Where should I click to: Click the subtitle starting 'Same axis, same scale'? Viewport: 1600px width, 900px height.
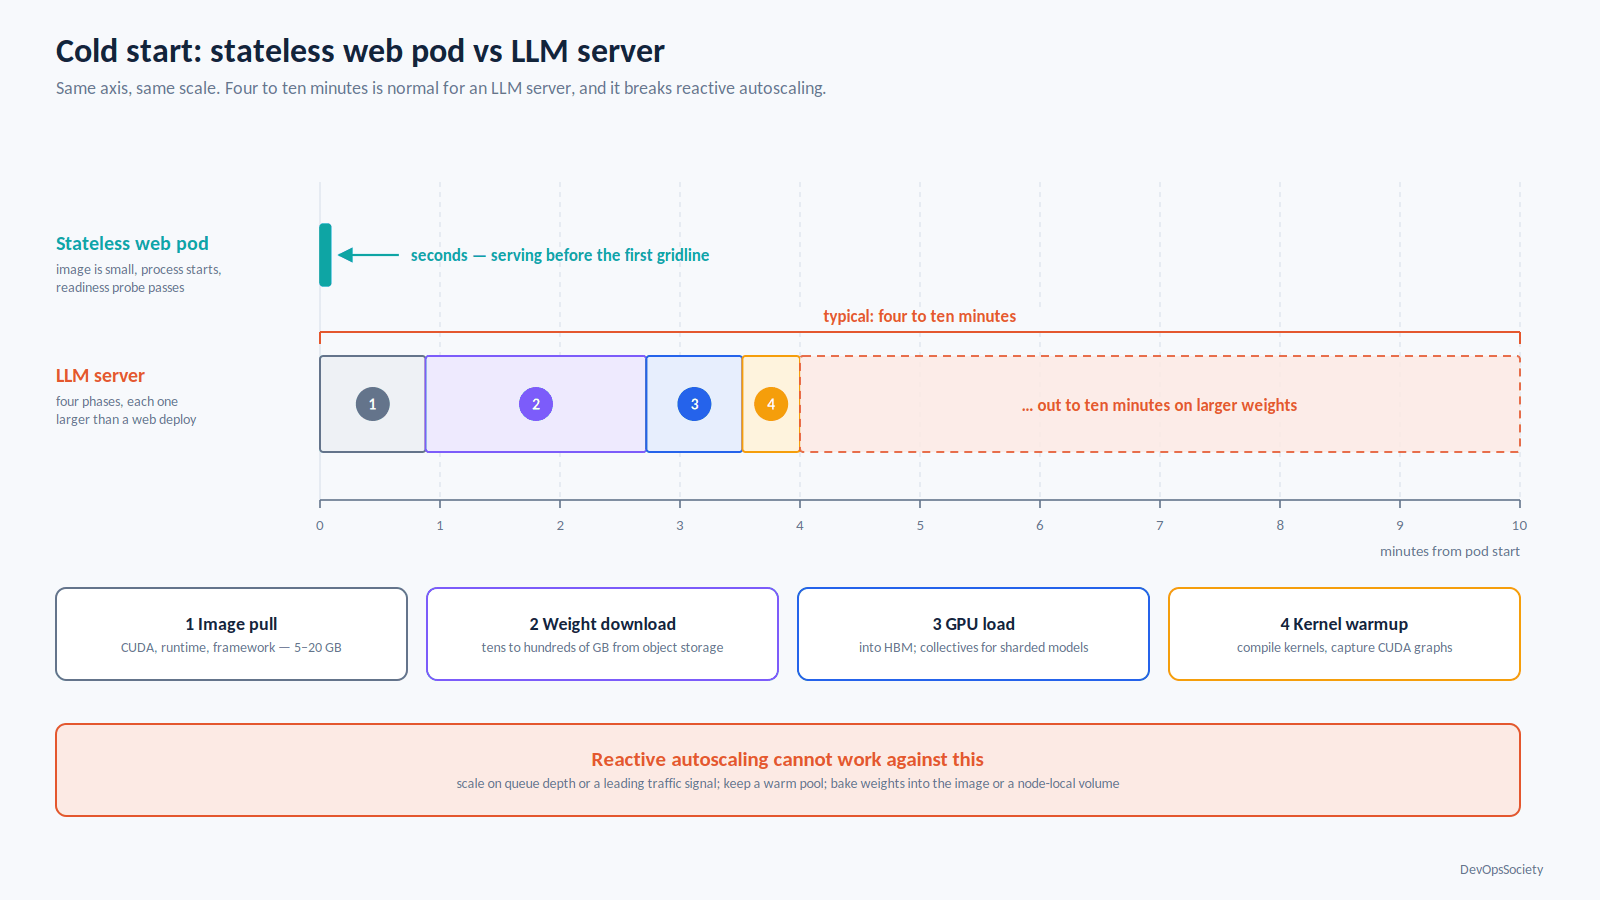click(441, 88)
